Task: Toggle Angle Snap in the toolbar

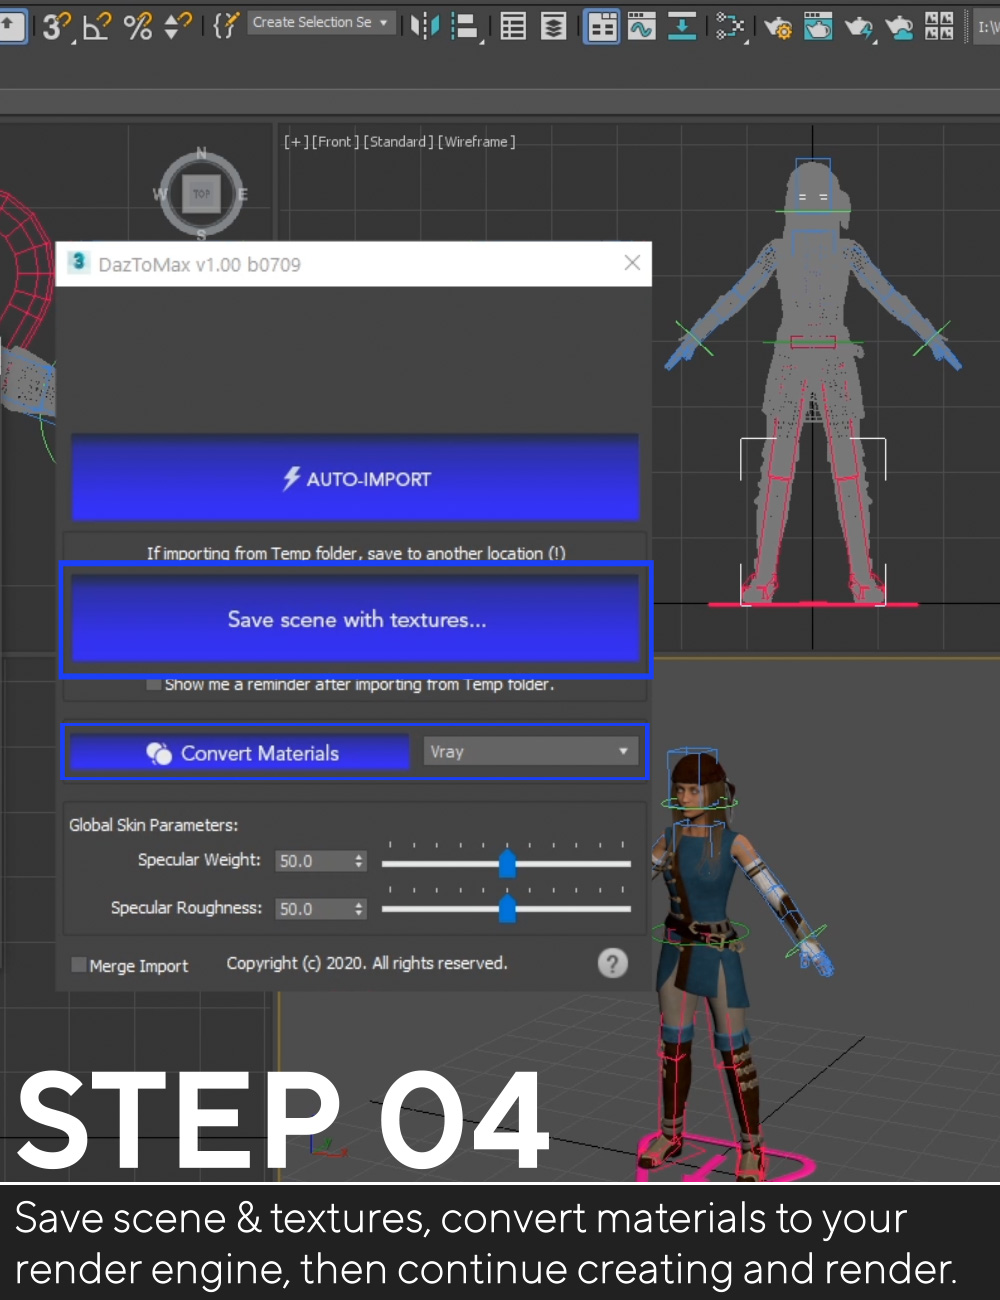Action: (96, 25)
